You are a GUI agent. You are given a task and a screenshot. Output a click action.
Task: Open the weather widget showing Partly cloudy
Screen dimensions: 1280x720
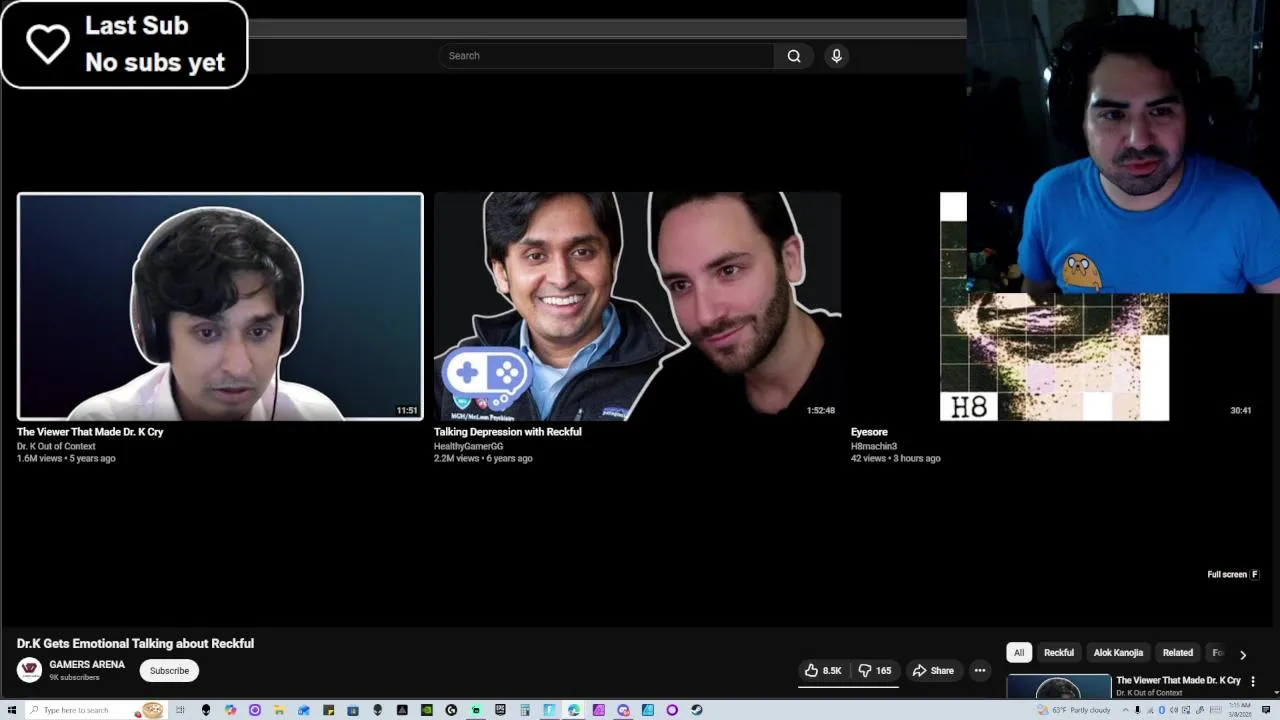[1074, 710]
